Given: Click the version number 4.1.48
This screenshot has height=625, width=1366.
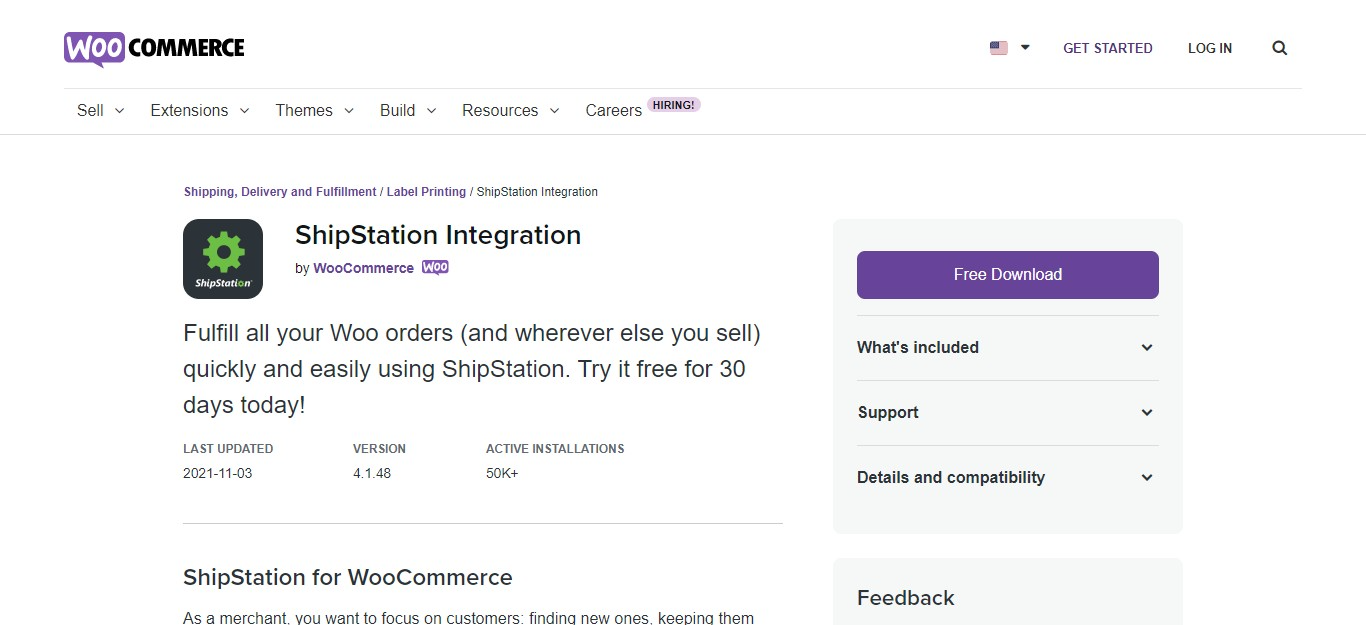Looking at the screenshot, I should (x=372, y=473).
